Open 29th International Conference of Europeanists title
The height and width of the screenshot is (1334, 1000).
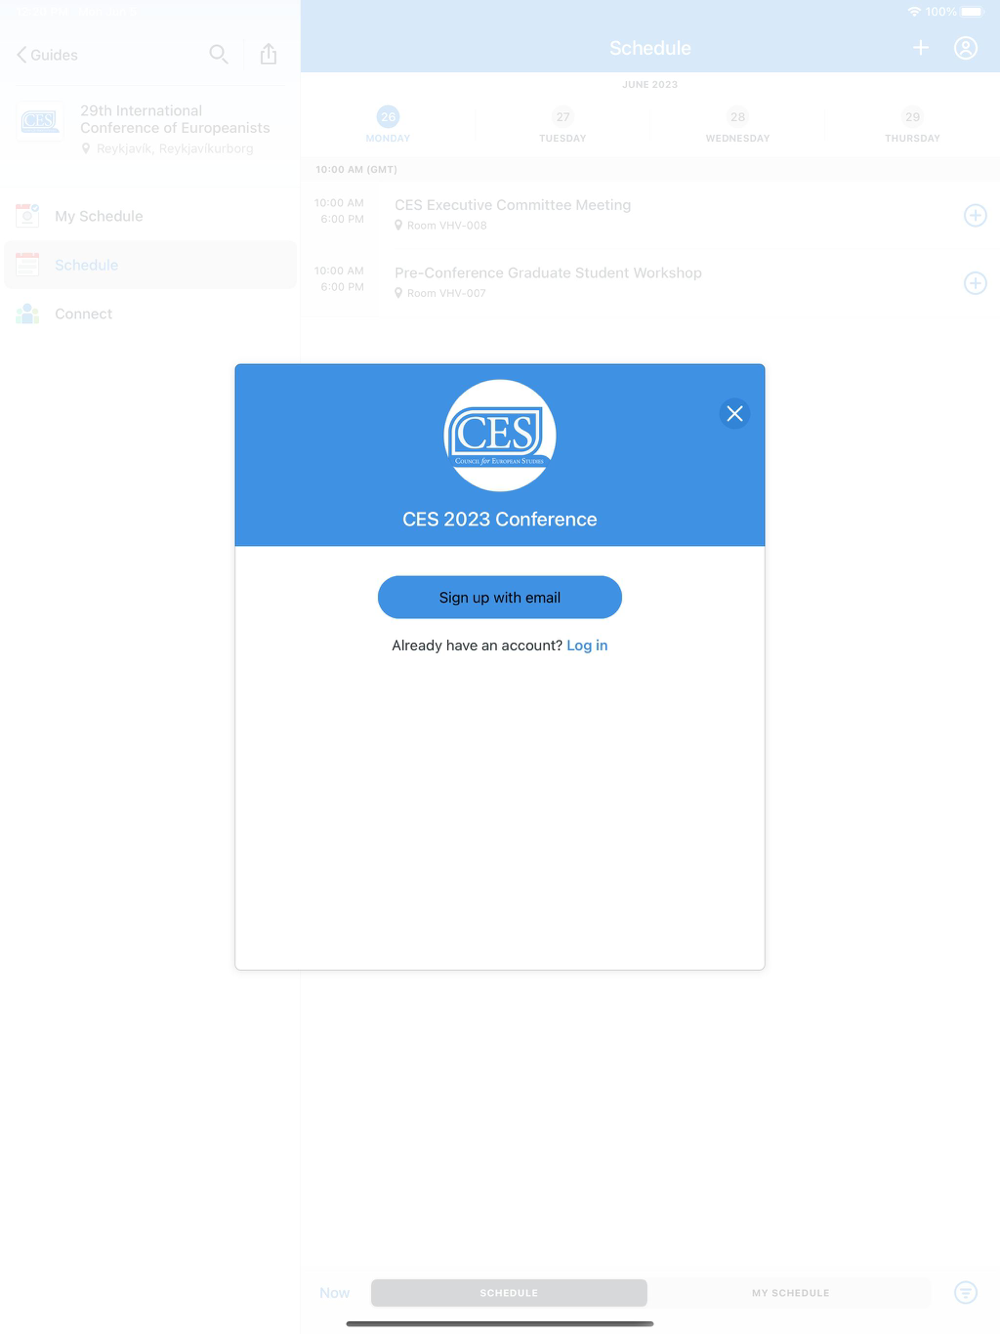[x=175, y=119]
